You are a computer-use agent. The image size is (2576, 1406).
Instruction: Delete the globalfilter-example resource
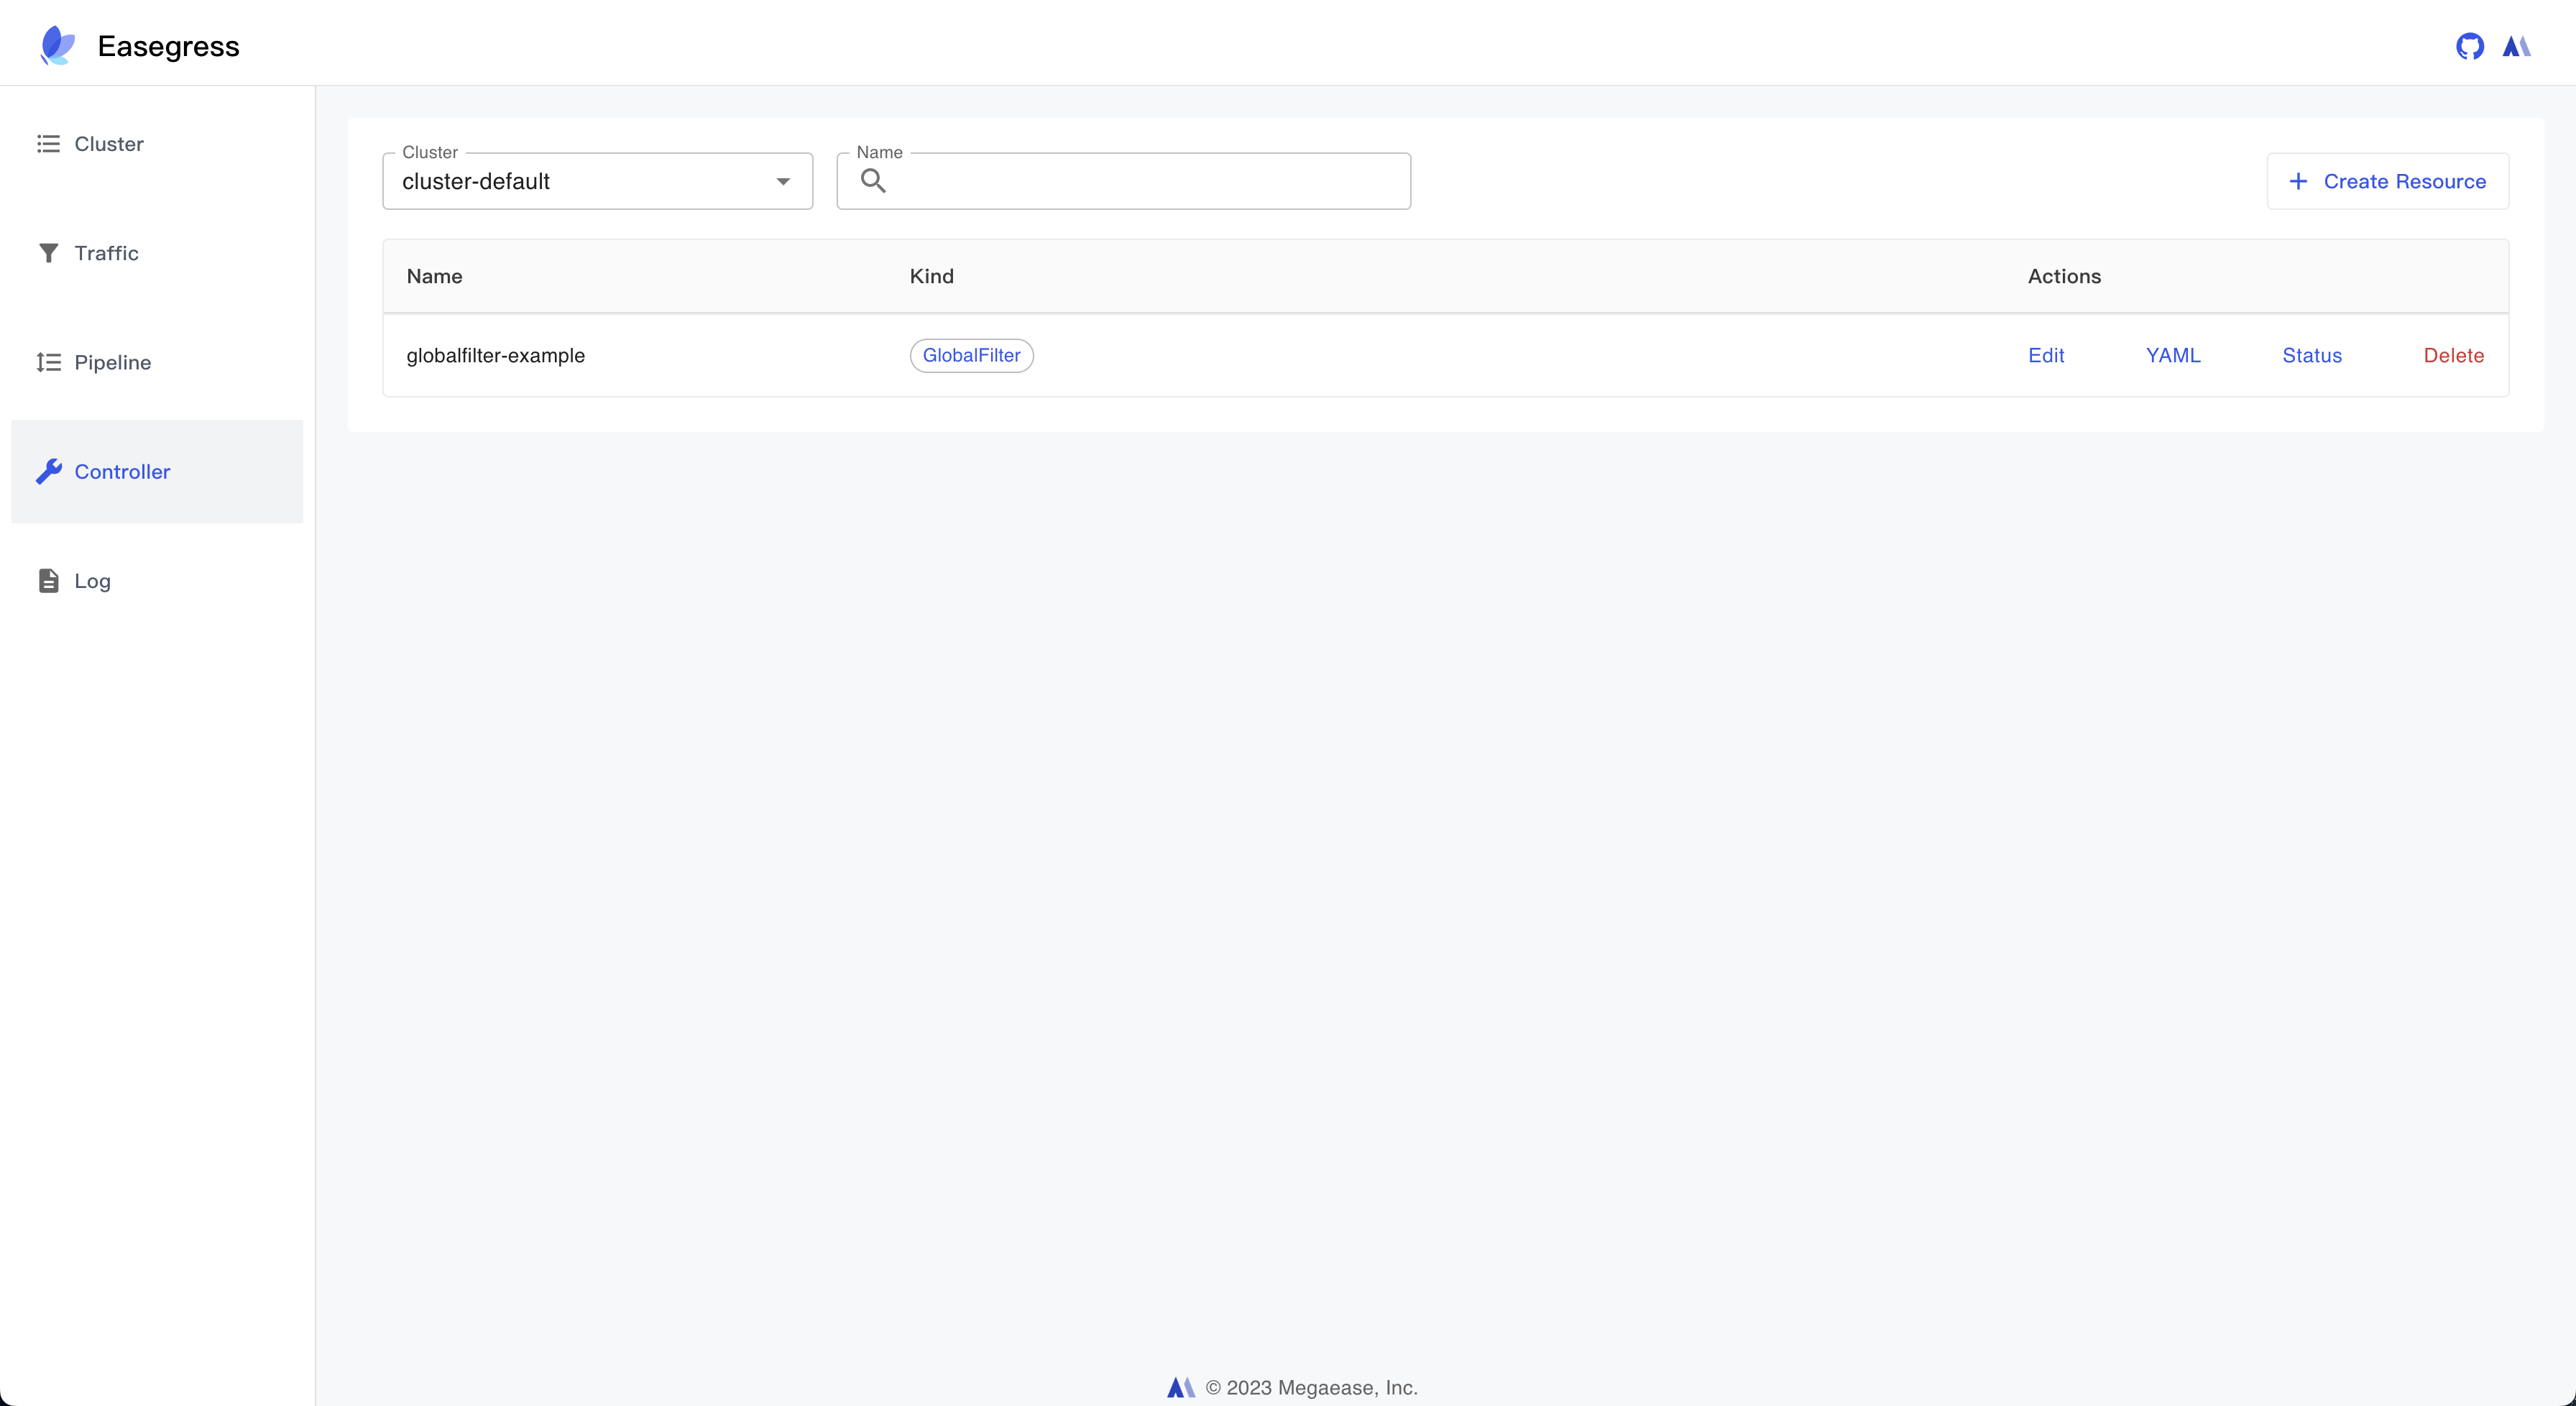[x=2453, y=355]
